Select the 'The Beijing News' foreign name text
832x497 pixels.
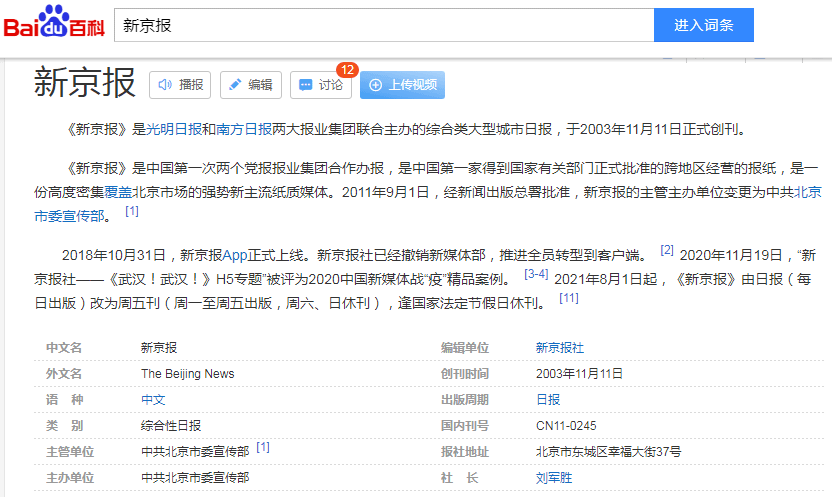pos(187,373)
